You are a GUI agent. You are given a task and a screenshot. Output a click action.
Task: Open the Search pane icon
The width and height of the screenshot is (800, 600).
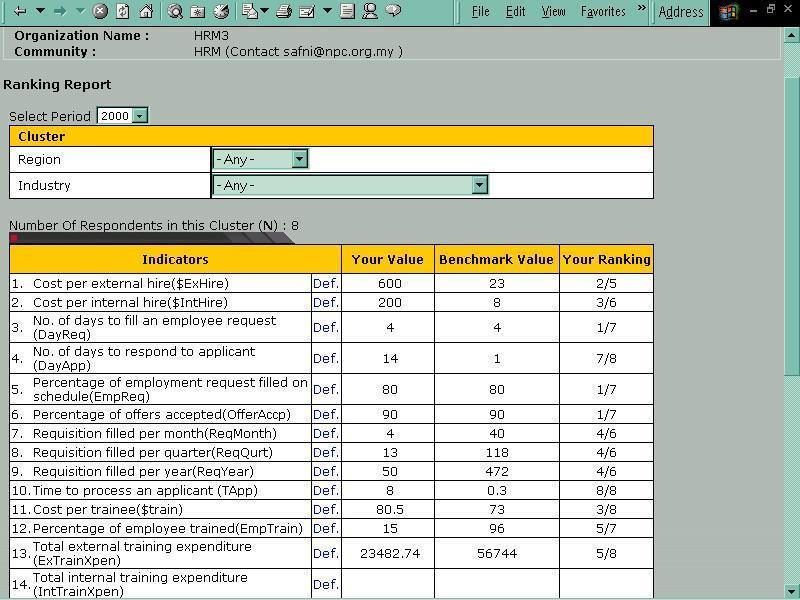[175, 12]
